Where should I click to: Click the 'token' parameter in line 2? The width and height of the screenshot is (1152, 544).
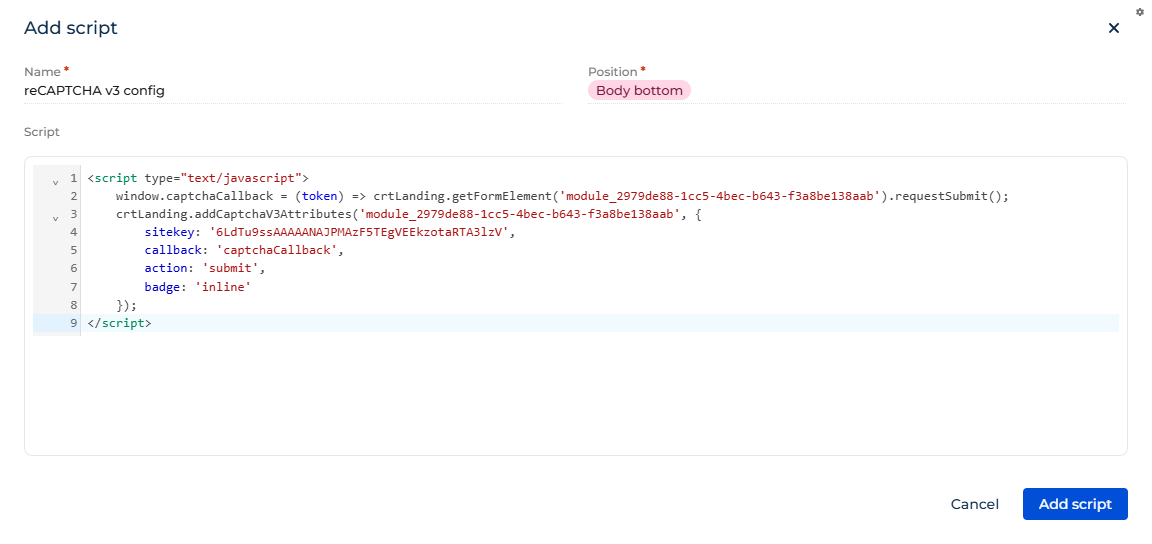pyautogui.click(x=320, y=196)
